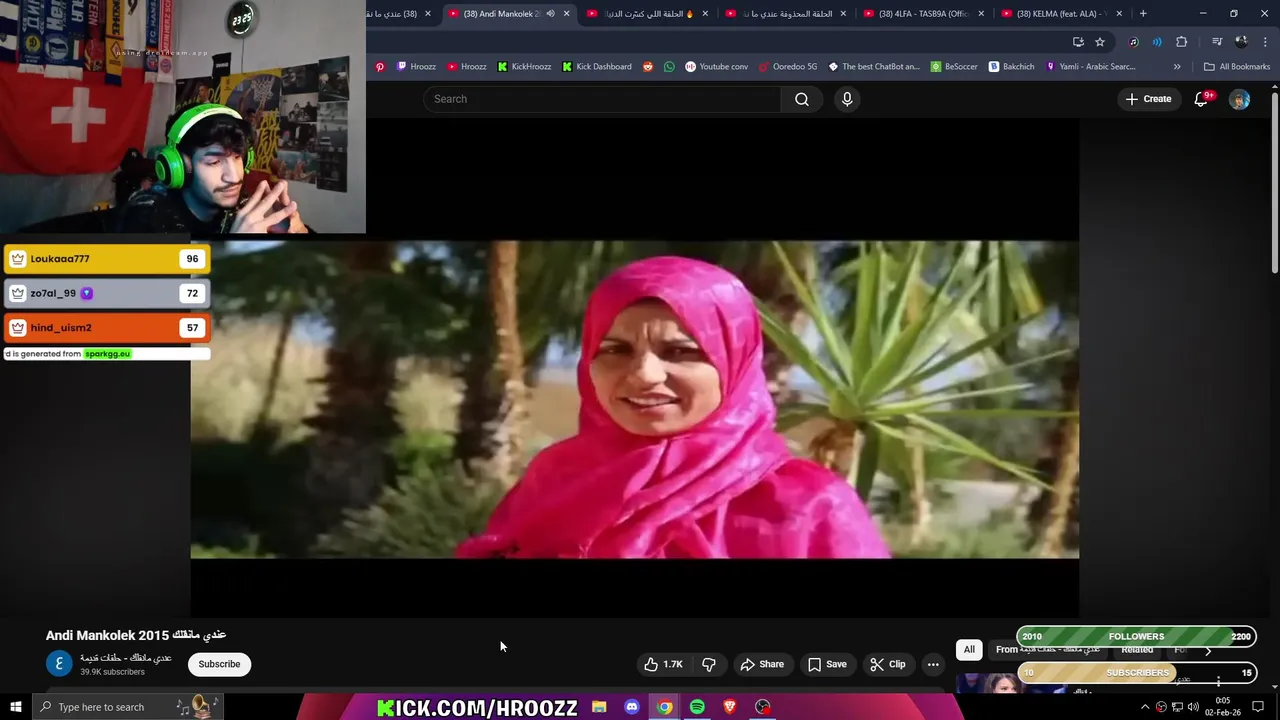
Task: Open the browser Extensions puzzle icon
Action: coord(1182,42)
